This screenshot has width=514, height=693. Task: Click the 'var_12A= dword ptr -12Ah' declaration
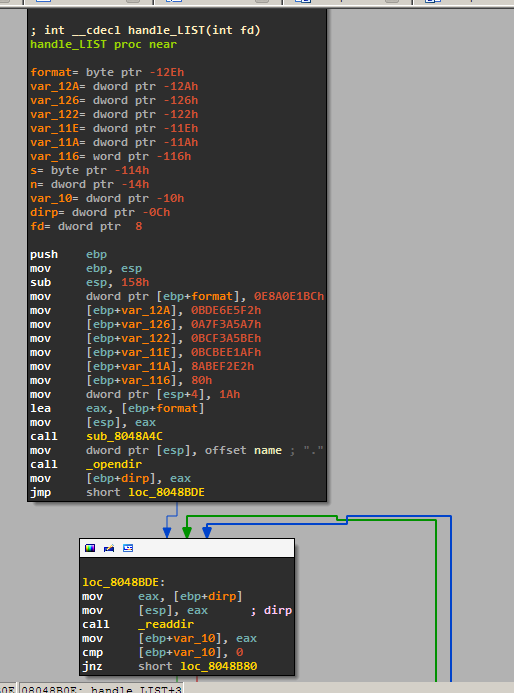click(x=114, y=86)
